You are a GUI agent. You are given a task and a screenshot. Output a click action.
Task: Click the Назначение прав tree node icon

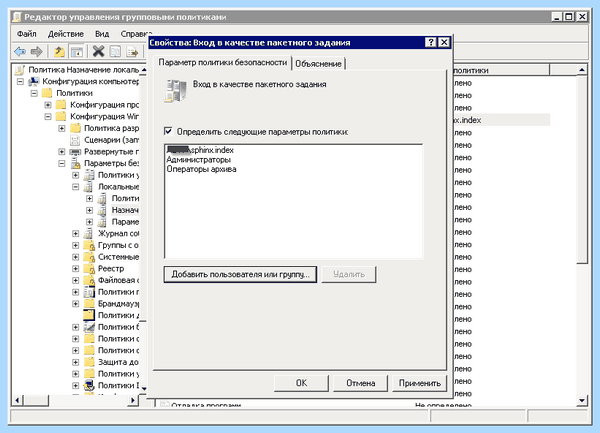point(103,210)
